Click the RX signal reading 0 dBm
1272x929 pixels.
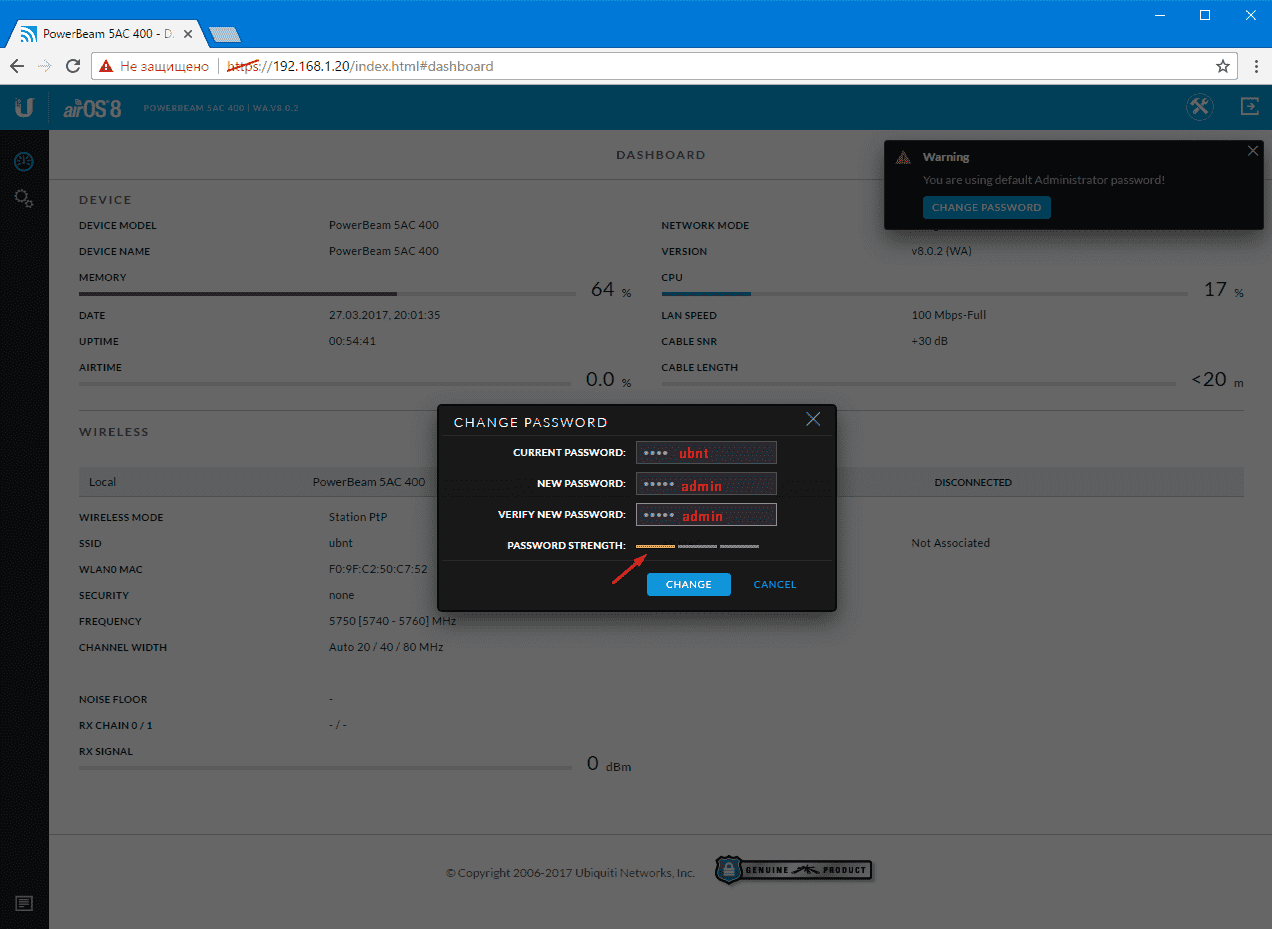point(609,764)
